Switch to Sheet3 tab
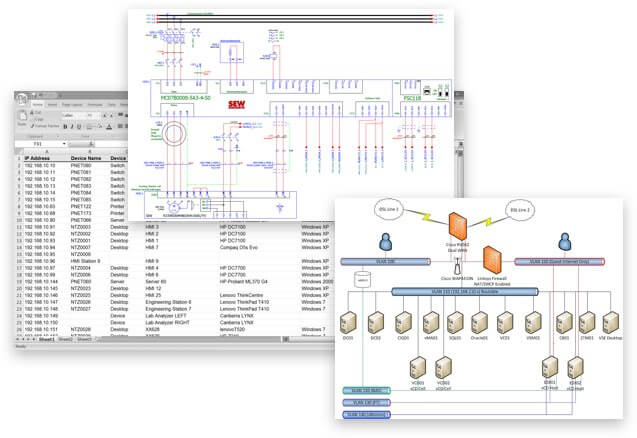This screenshot has height=438, width=637. click(84, 339)
